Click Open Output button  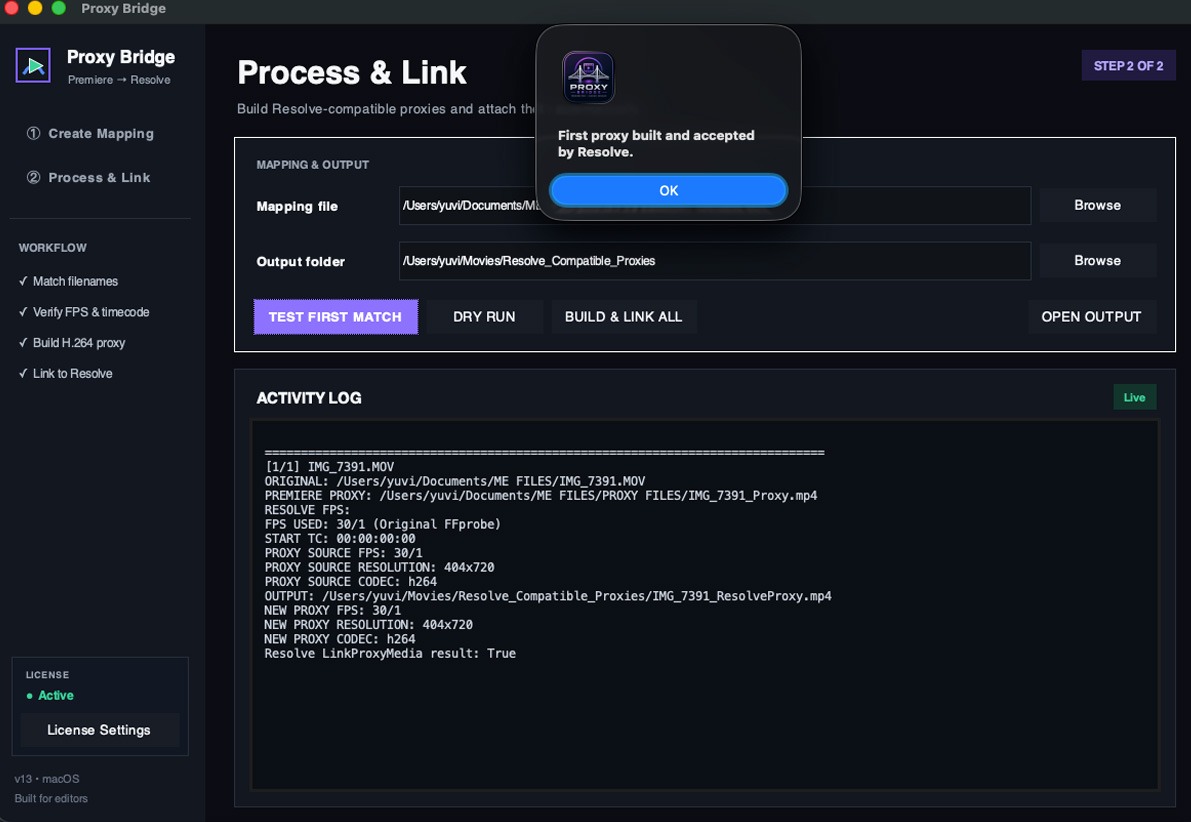(1091, 317)
